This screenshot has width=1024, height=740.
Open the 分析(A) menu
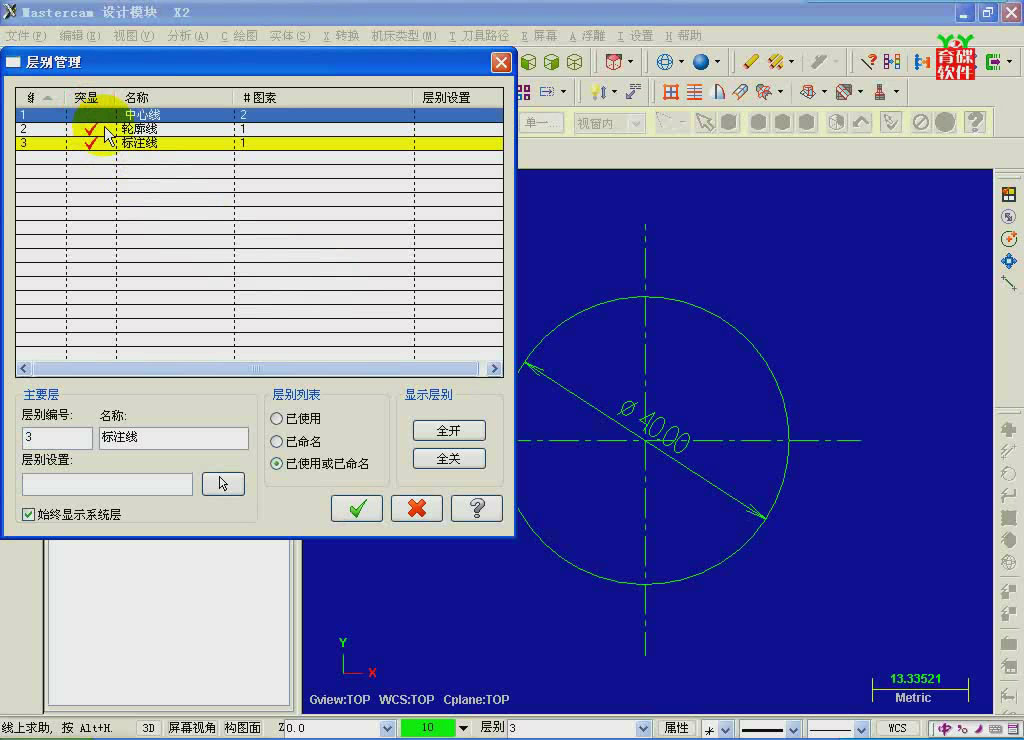(x=187, y=36)
